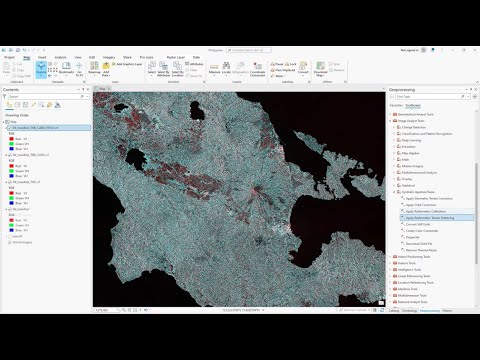Click Green swatch of top layer
The width and height of the screenshot is (480, 360).
[x=11, y=144]
